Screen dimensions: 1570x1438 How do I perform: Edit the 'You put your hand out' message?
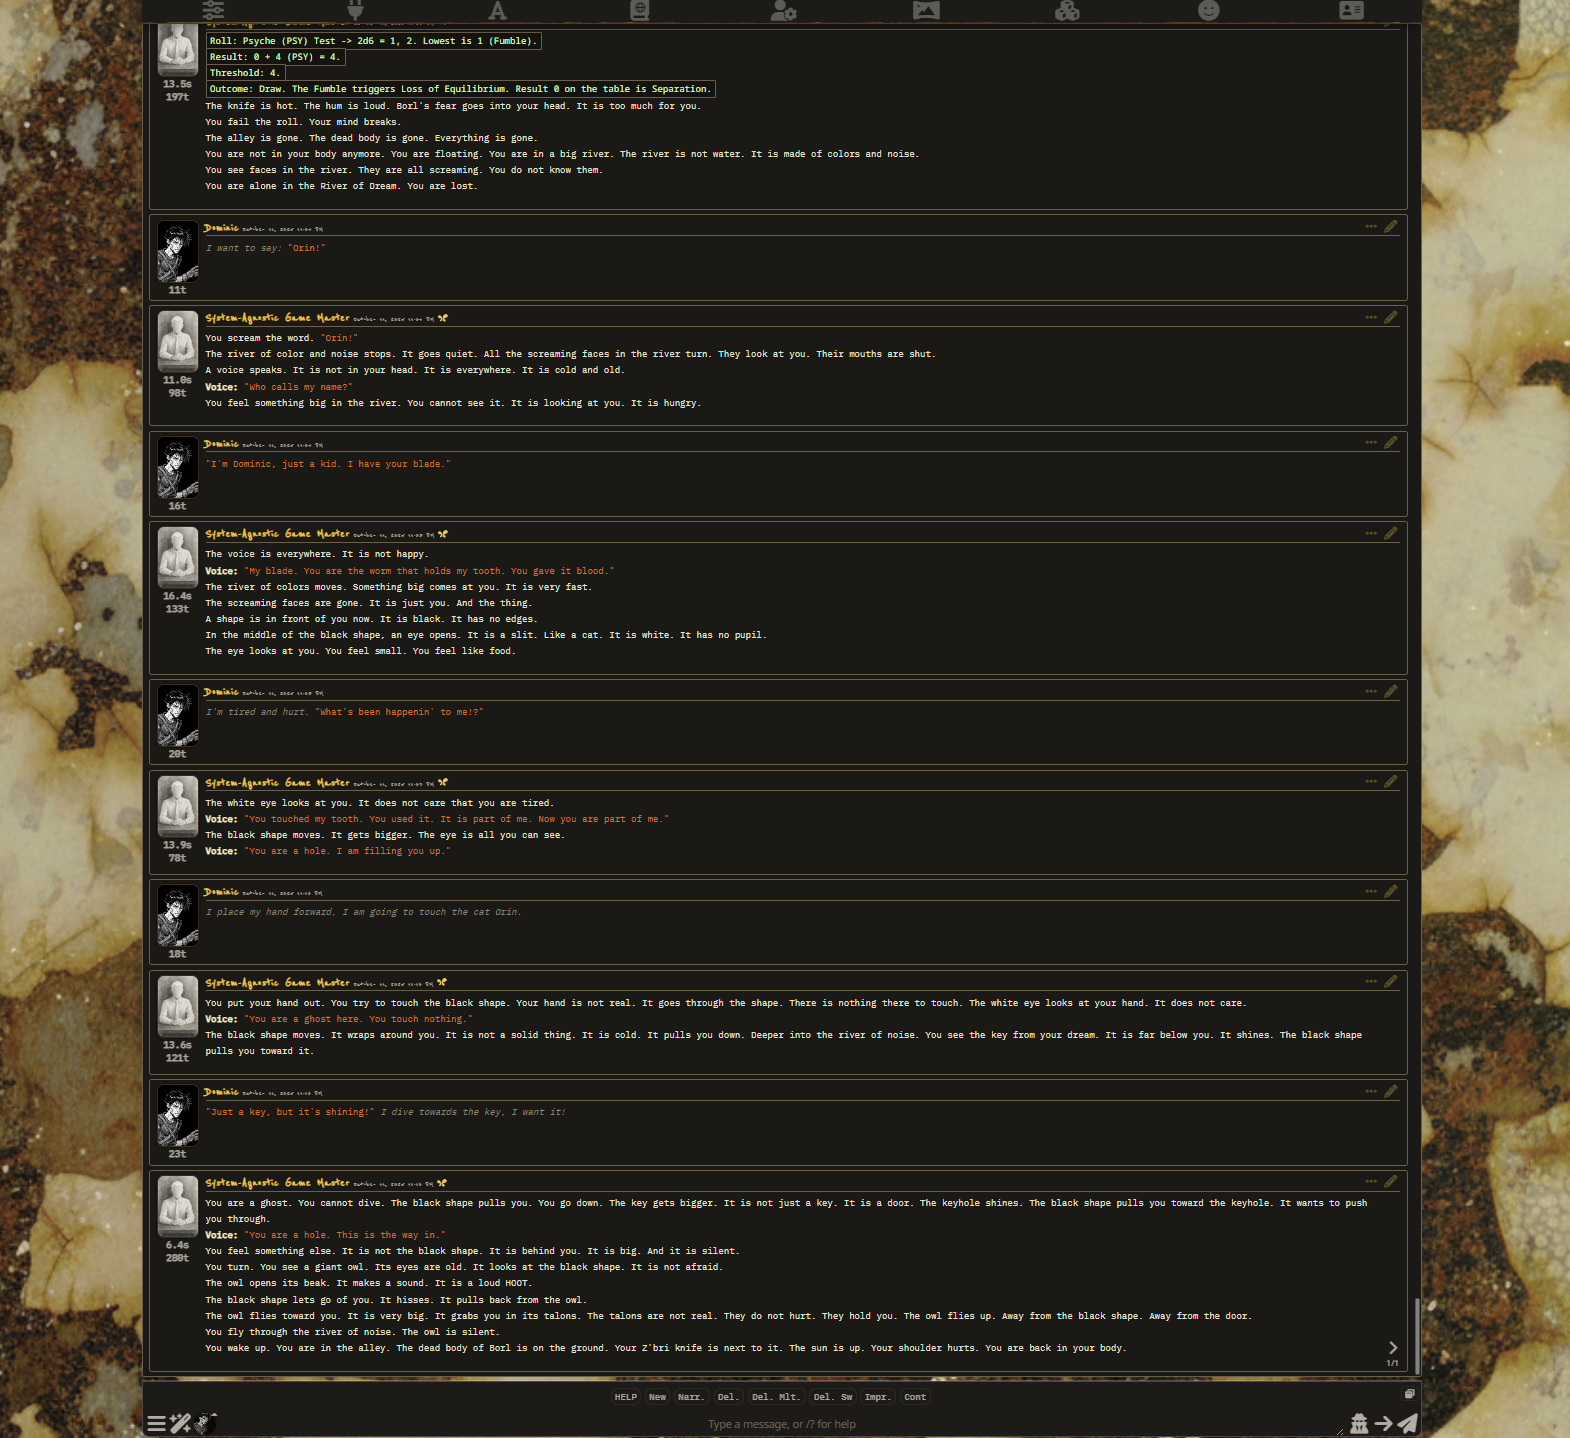[1390, 982]
